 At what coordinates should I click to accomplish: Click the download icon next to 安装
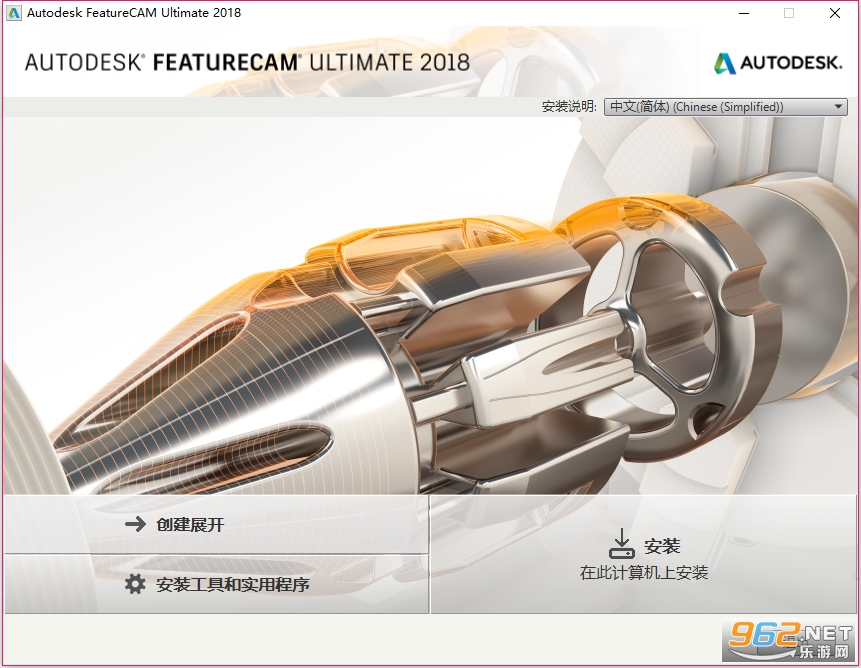tap(622, 543)
